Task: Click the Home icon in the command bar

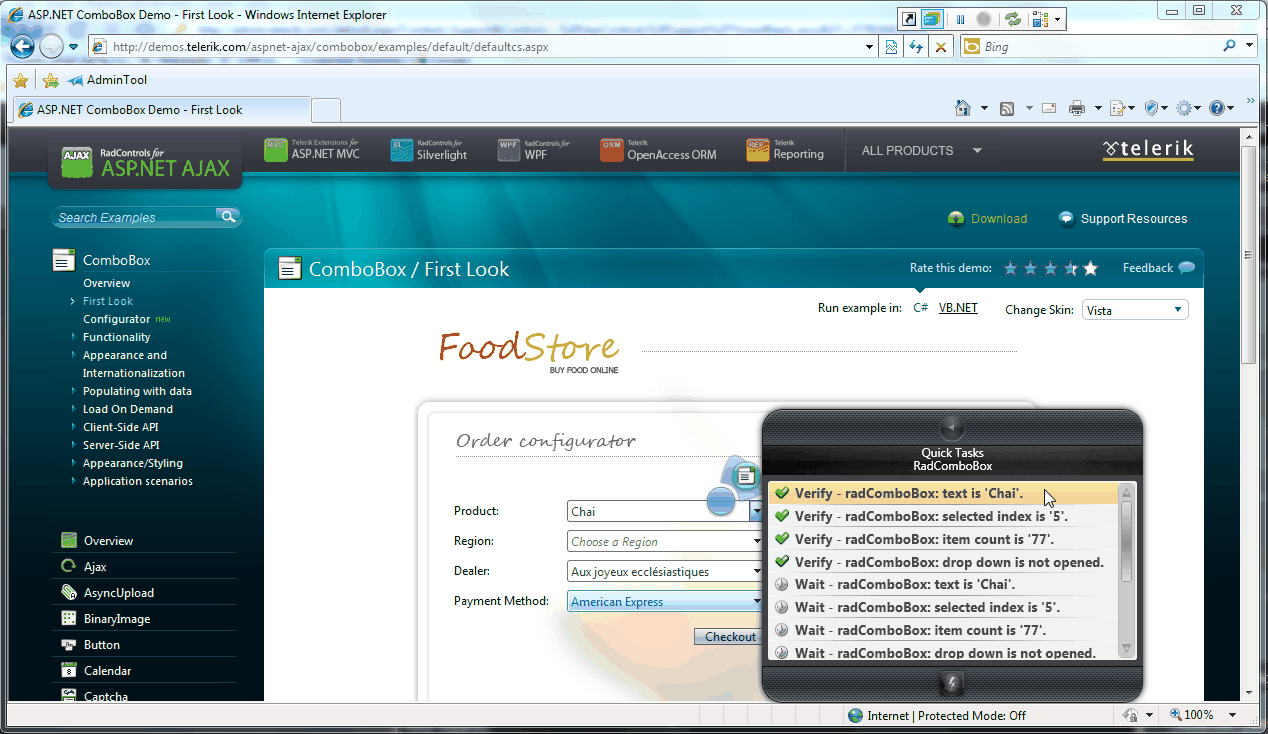Action: click(962, 108)
